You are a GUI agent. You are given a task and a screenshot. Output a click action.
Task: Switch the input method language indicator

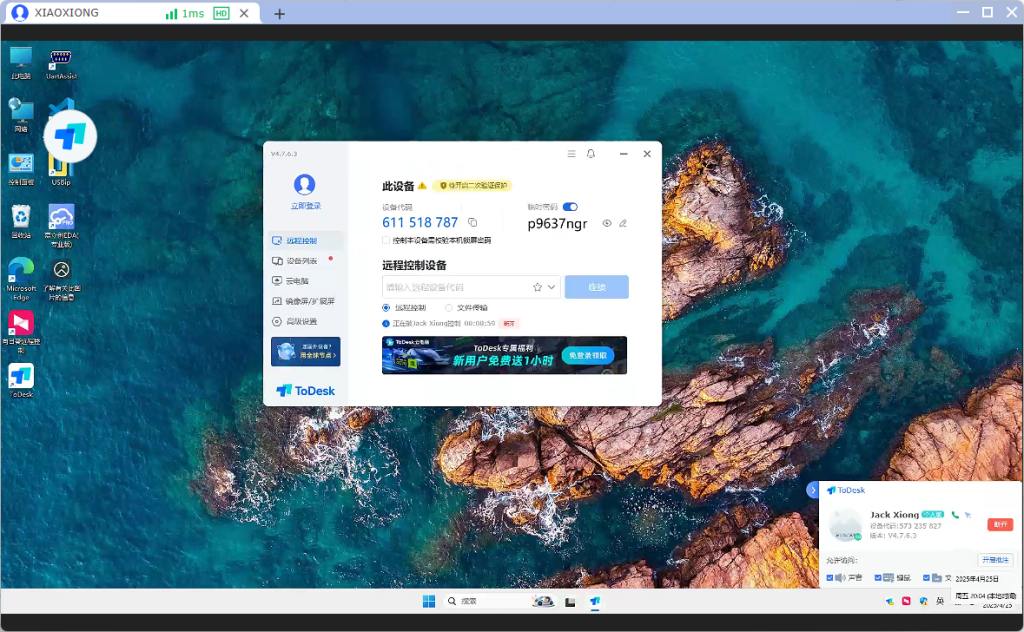[x=940, y=601]
